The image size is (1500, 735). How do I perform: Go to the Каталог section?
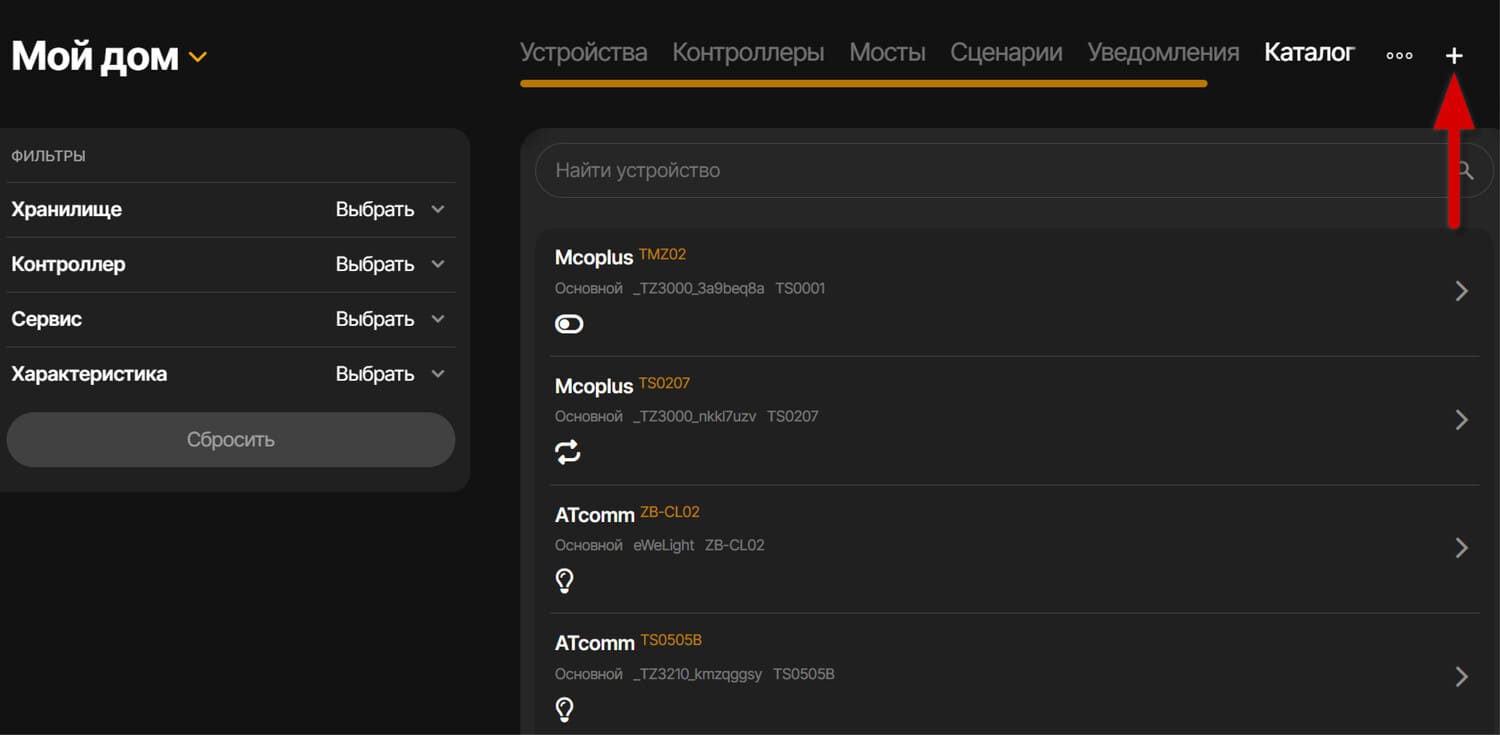tap(1309, 52)
